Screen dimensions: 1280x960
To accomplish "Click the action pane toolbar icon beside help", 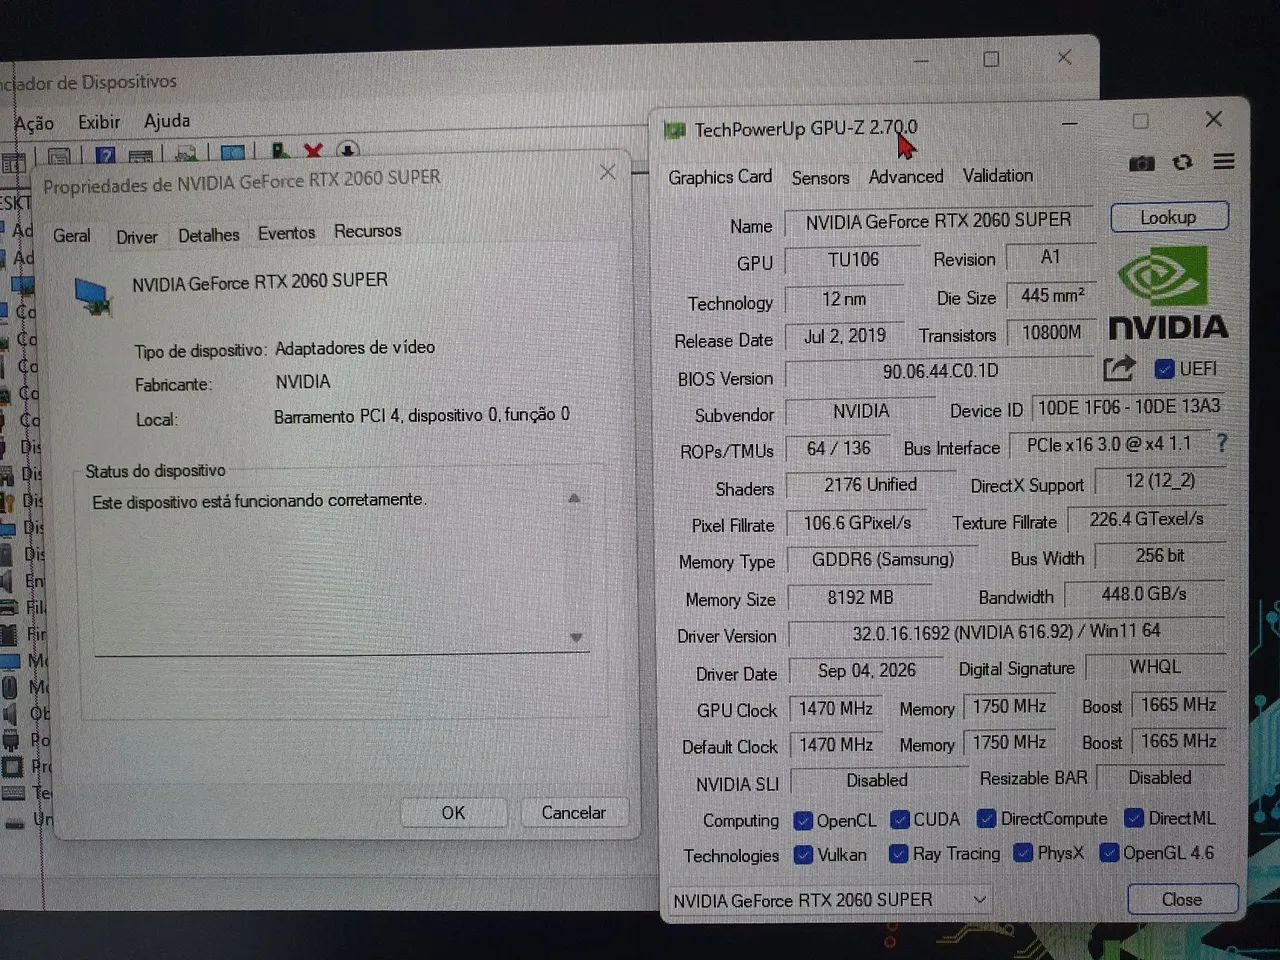I will pos(141,156).
